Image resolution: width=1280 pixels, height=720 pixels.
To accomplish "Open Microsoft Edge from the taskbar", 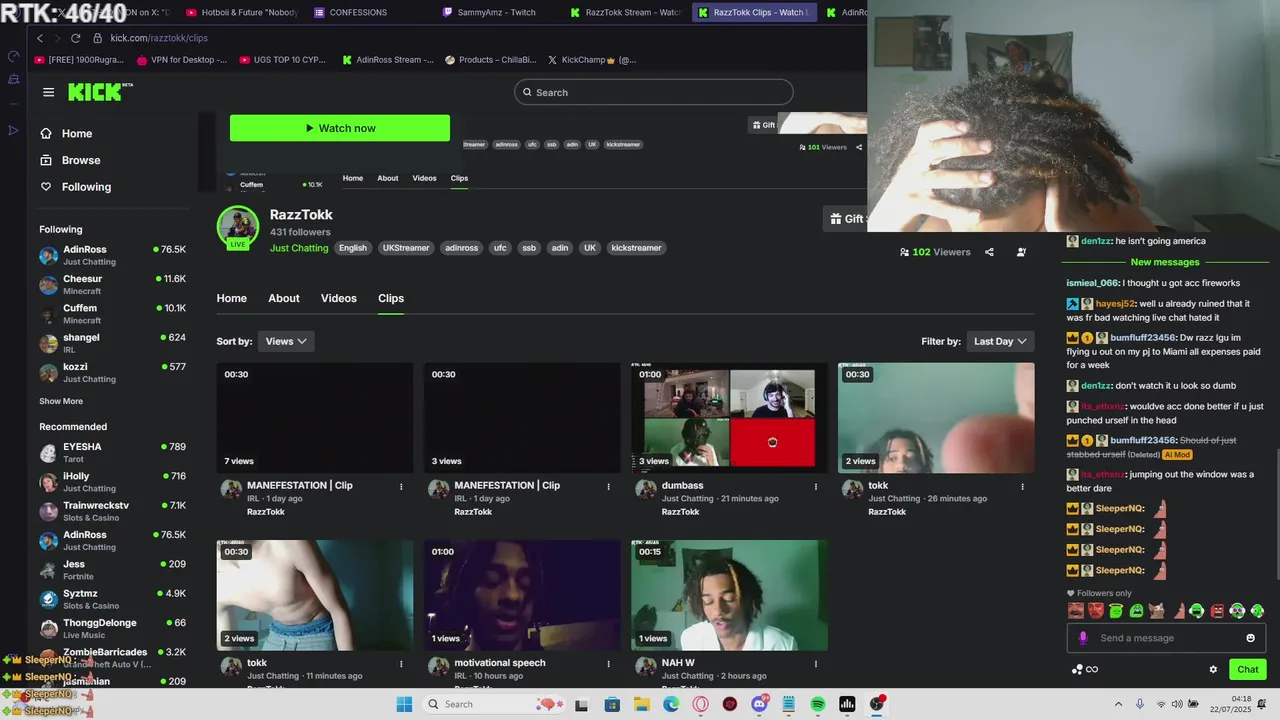I will 671,704.
